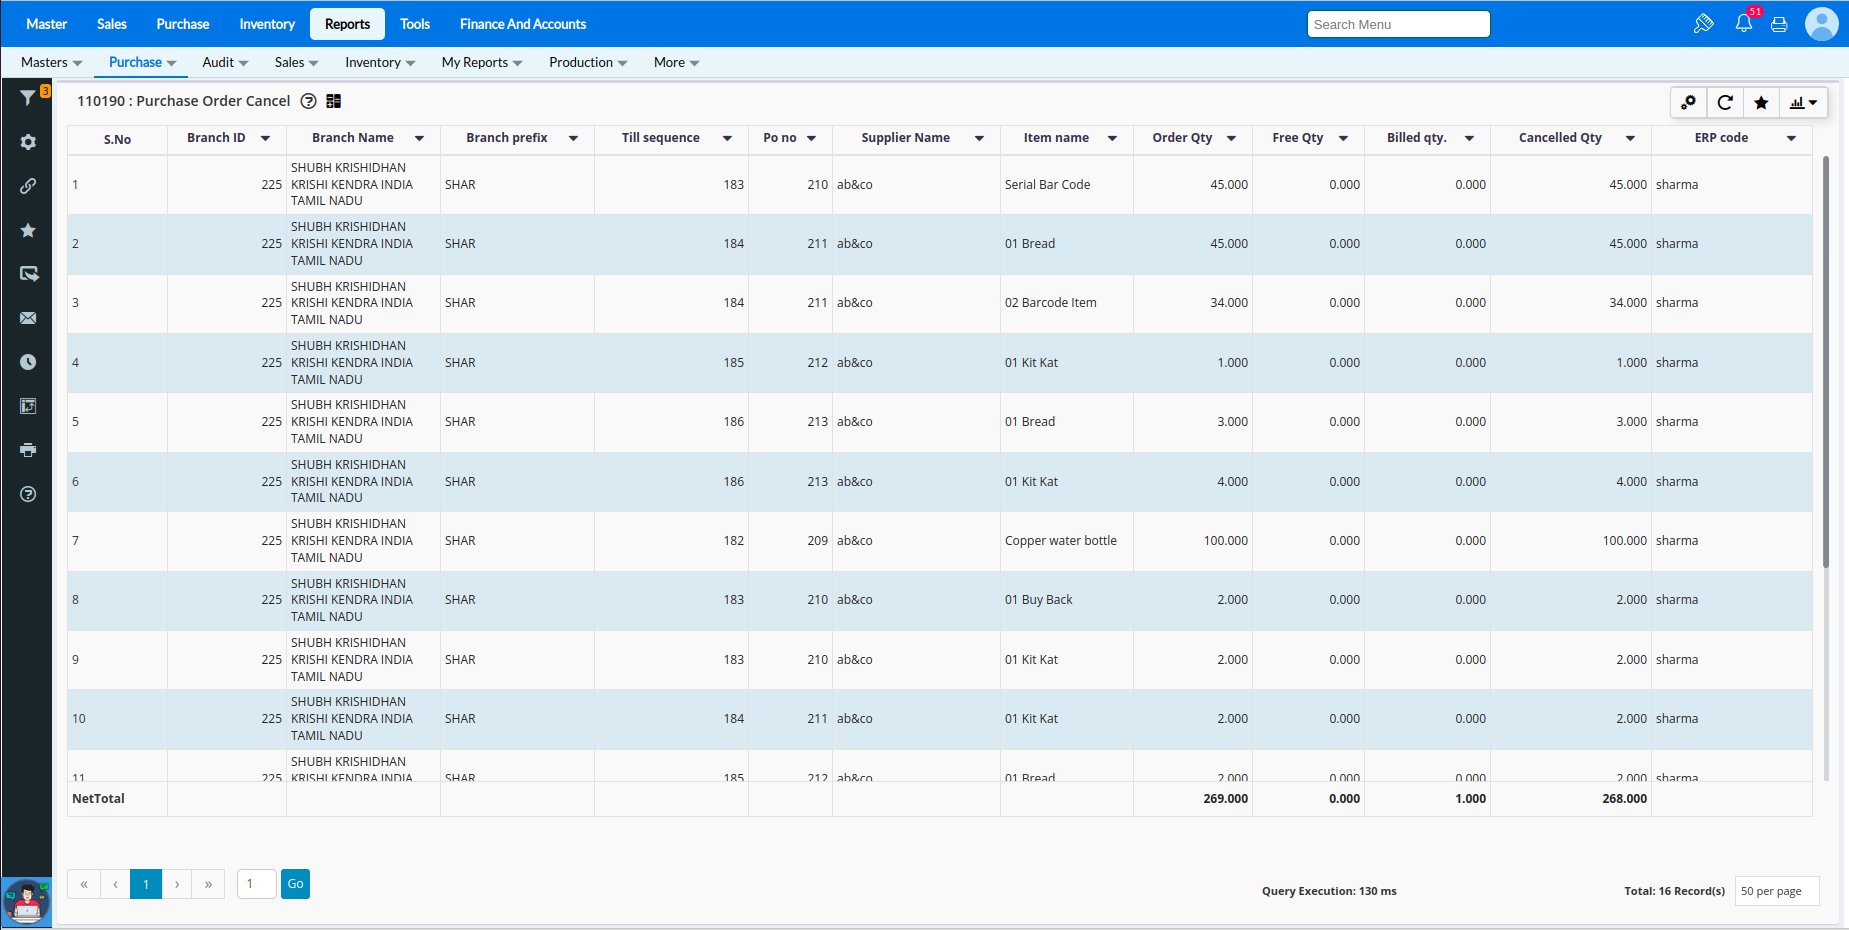
Task: Open the envelope email icon in sidebar
Action: pos(28,318)
